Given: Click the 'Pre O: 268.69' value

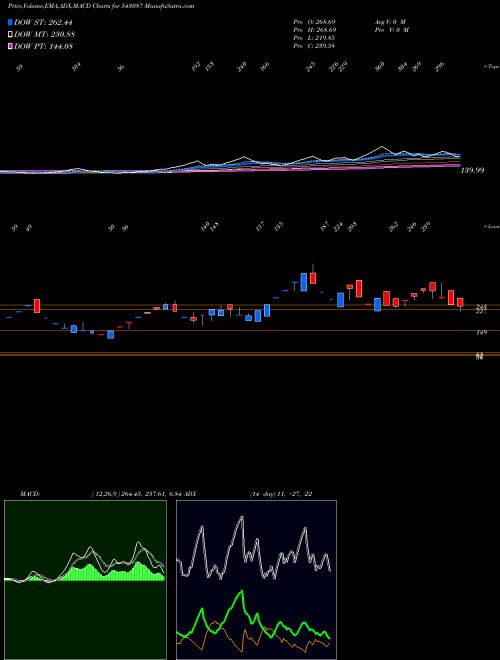Looking at the screenshot, I should tap(314, 21).
